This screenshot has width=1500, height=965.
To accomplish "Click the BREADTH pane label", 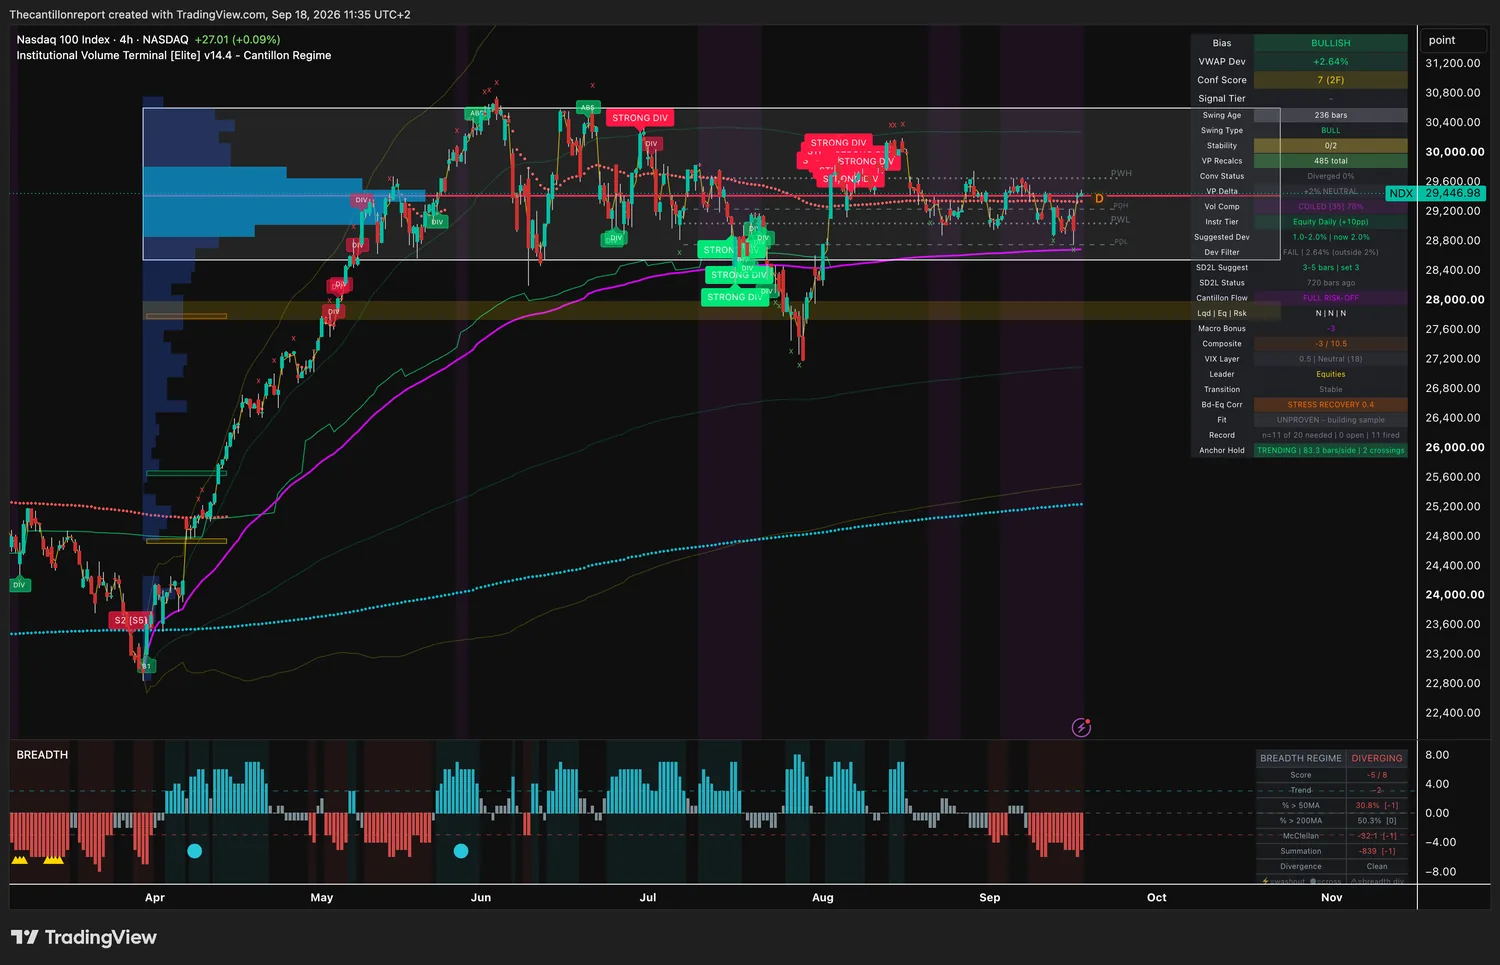I will click(42, 754).
